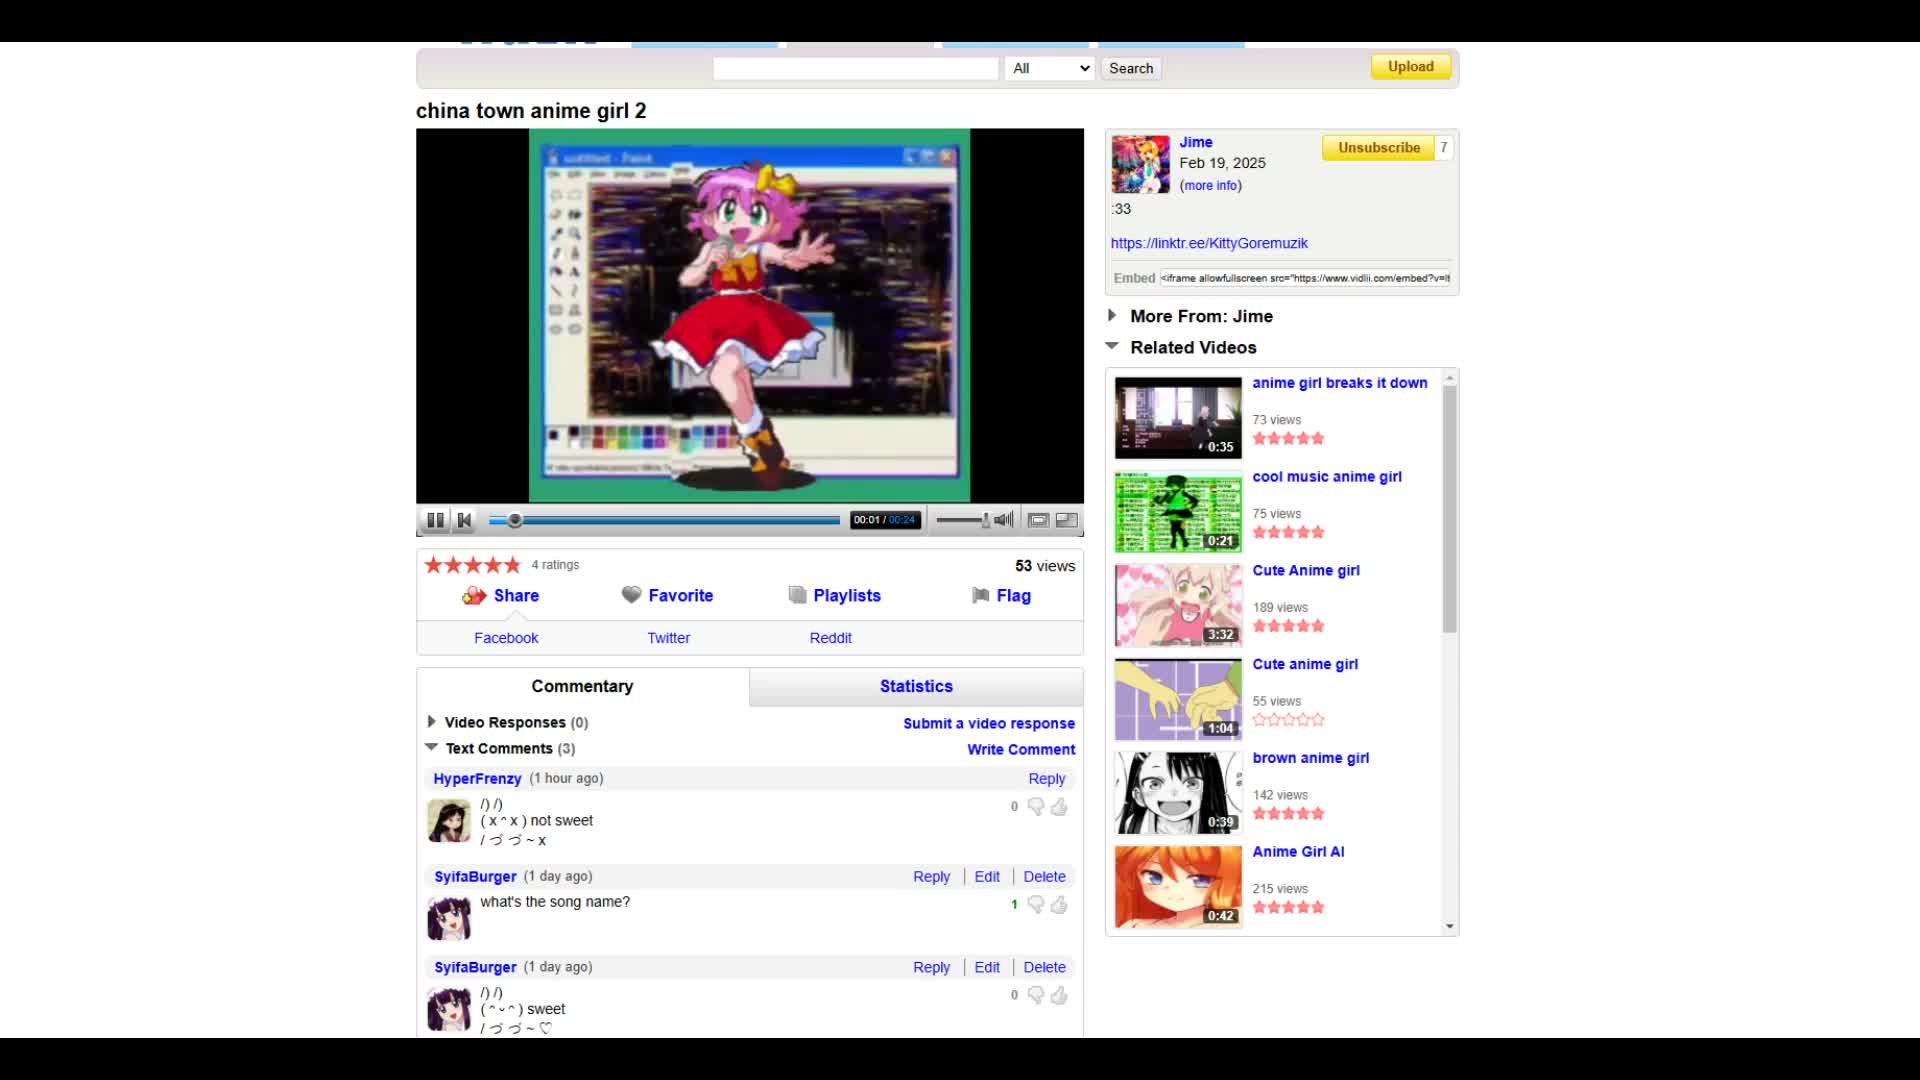The image size is (1920, 1080).
Task: Enter fullscreen with the player's fullscreen icon
Action: click(1067, 520)
